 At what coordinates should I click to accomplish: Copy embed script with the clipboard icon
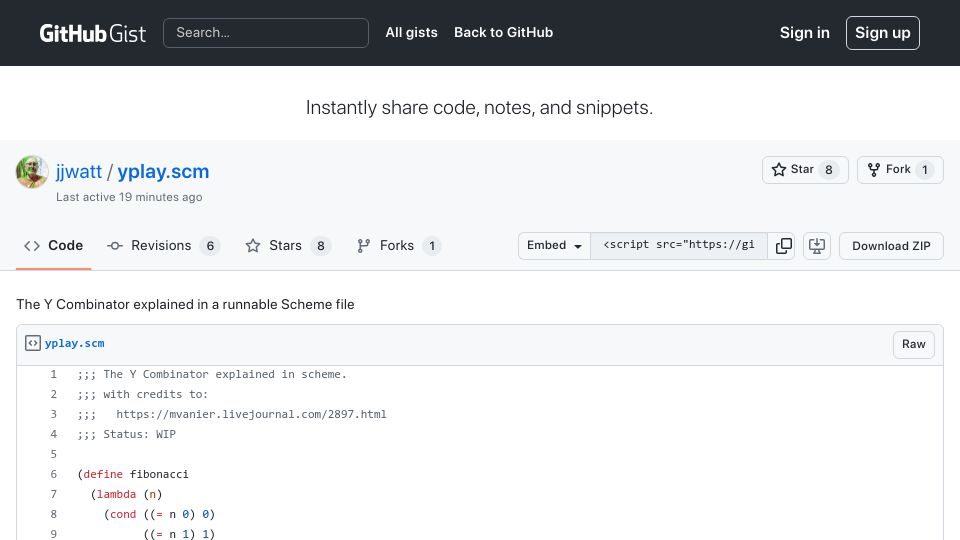pyautogui.click(x=783, y=246)
